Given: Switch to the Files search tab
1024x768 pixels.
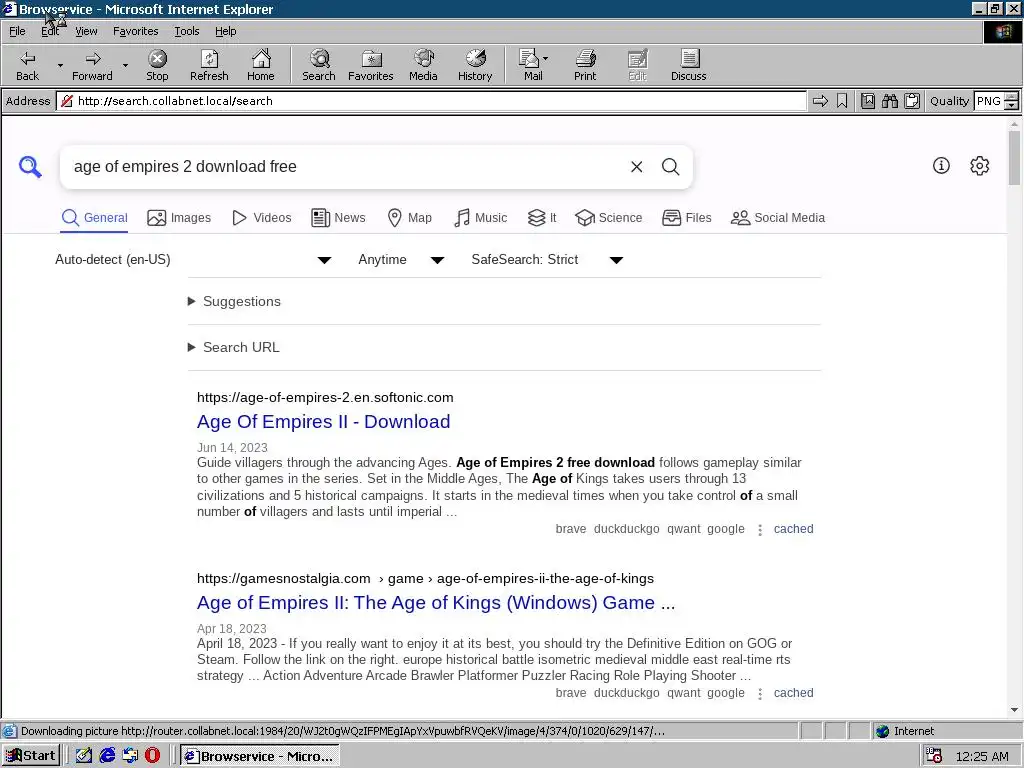Looking at the screenshot, I should tap(686, 217).
